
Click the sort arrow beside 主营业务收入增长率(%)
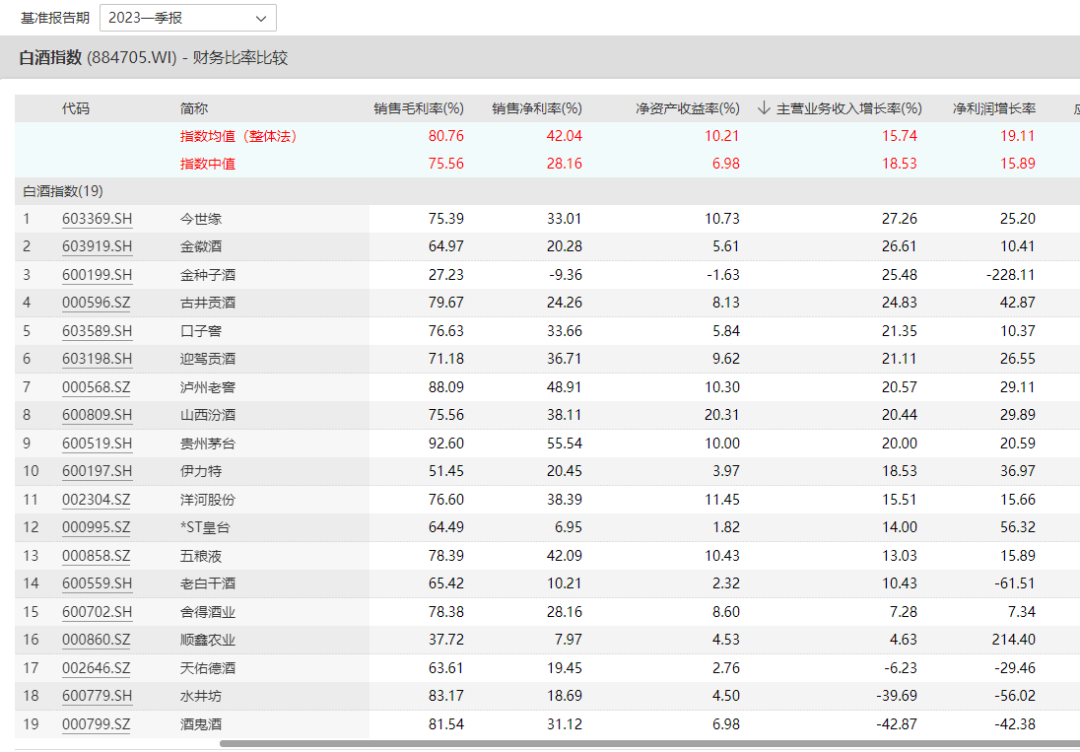(x=763, y=108)
